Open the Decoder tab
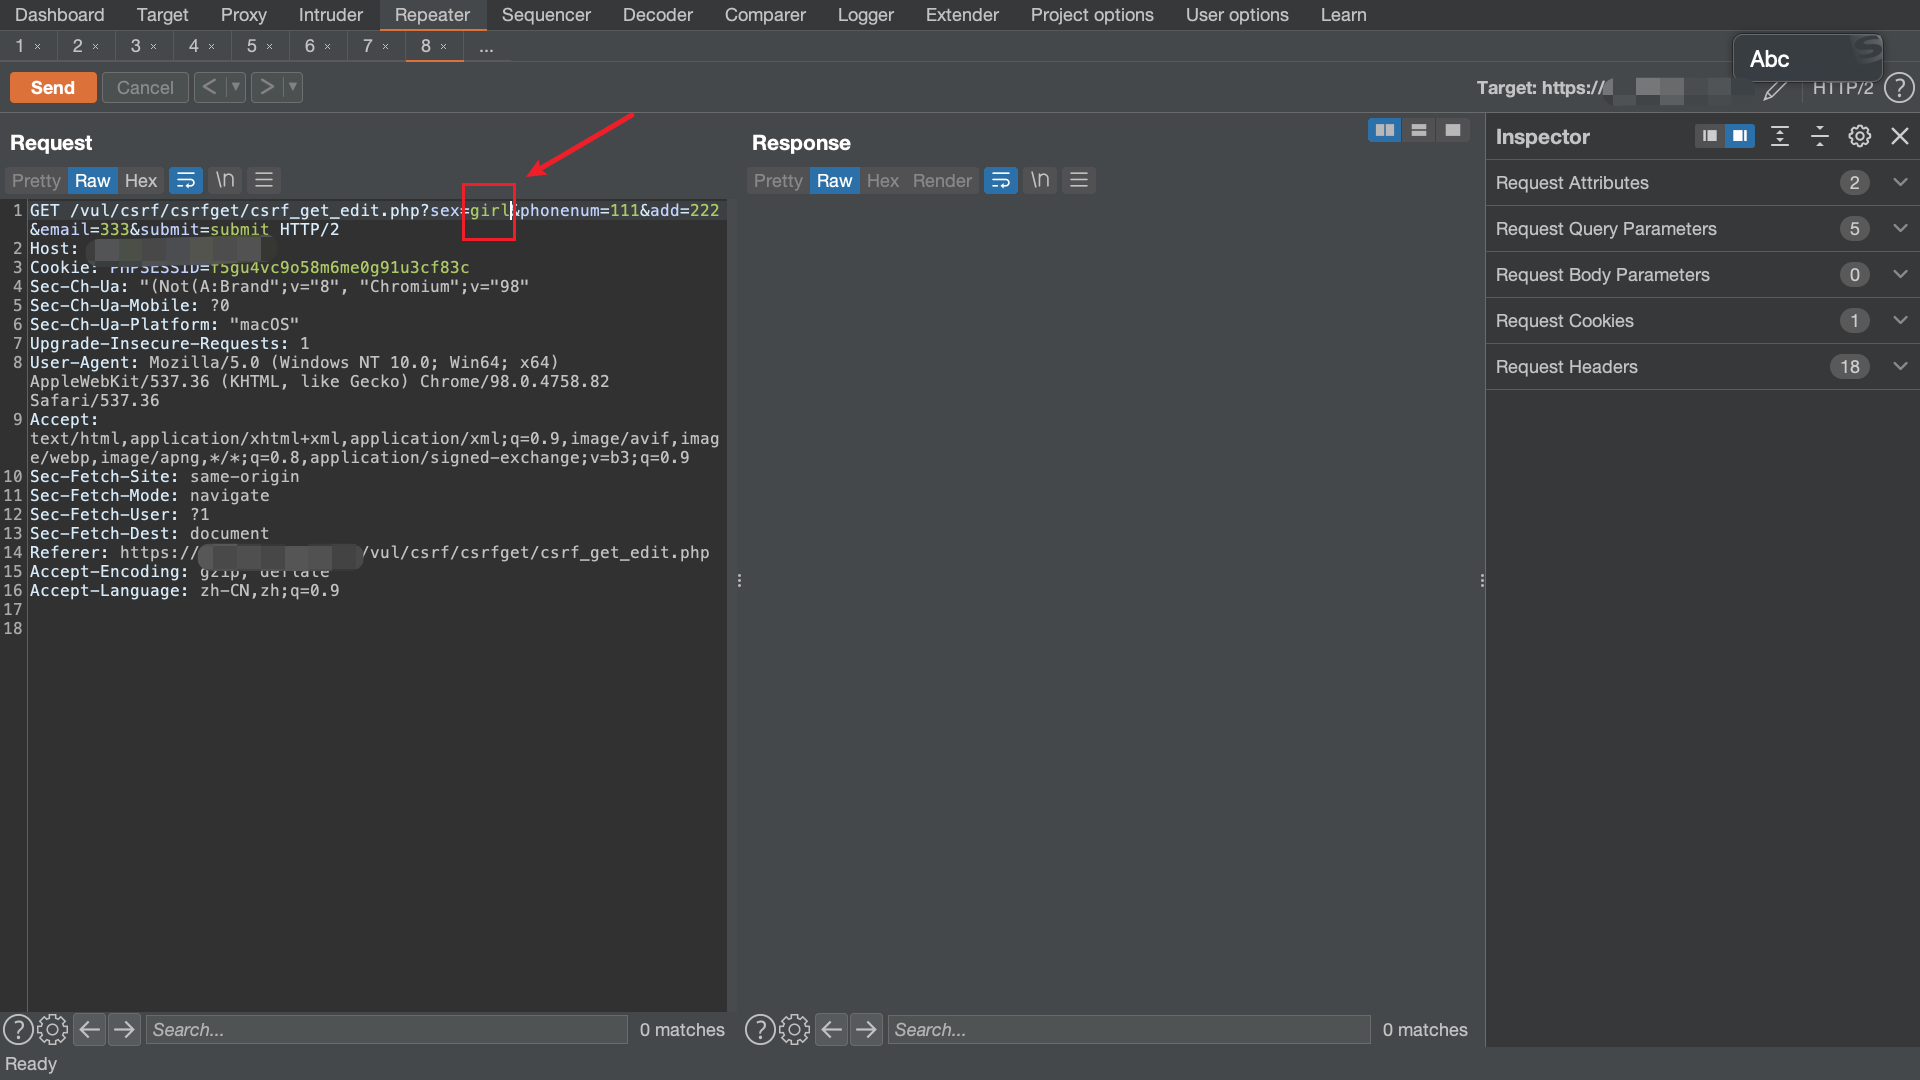 click(x=658, y=15)
